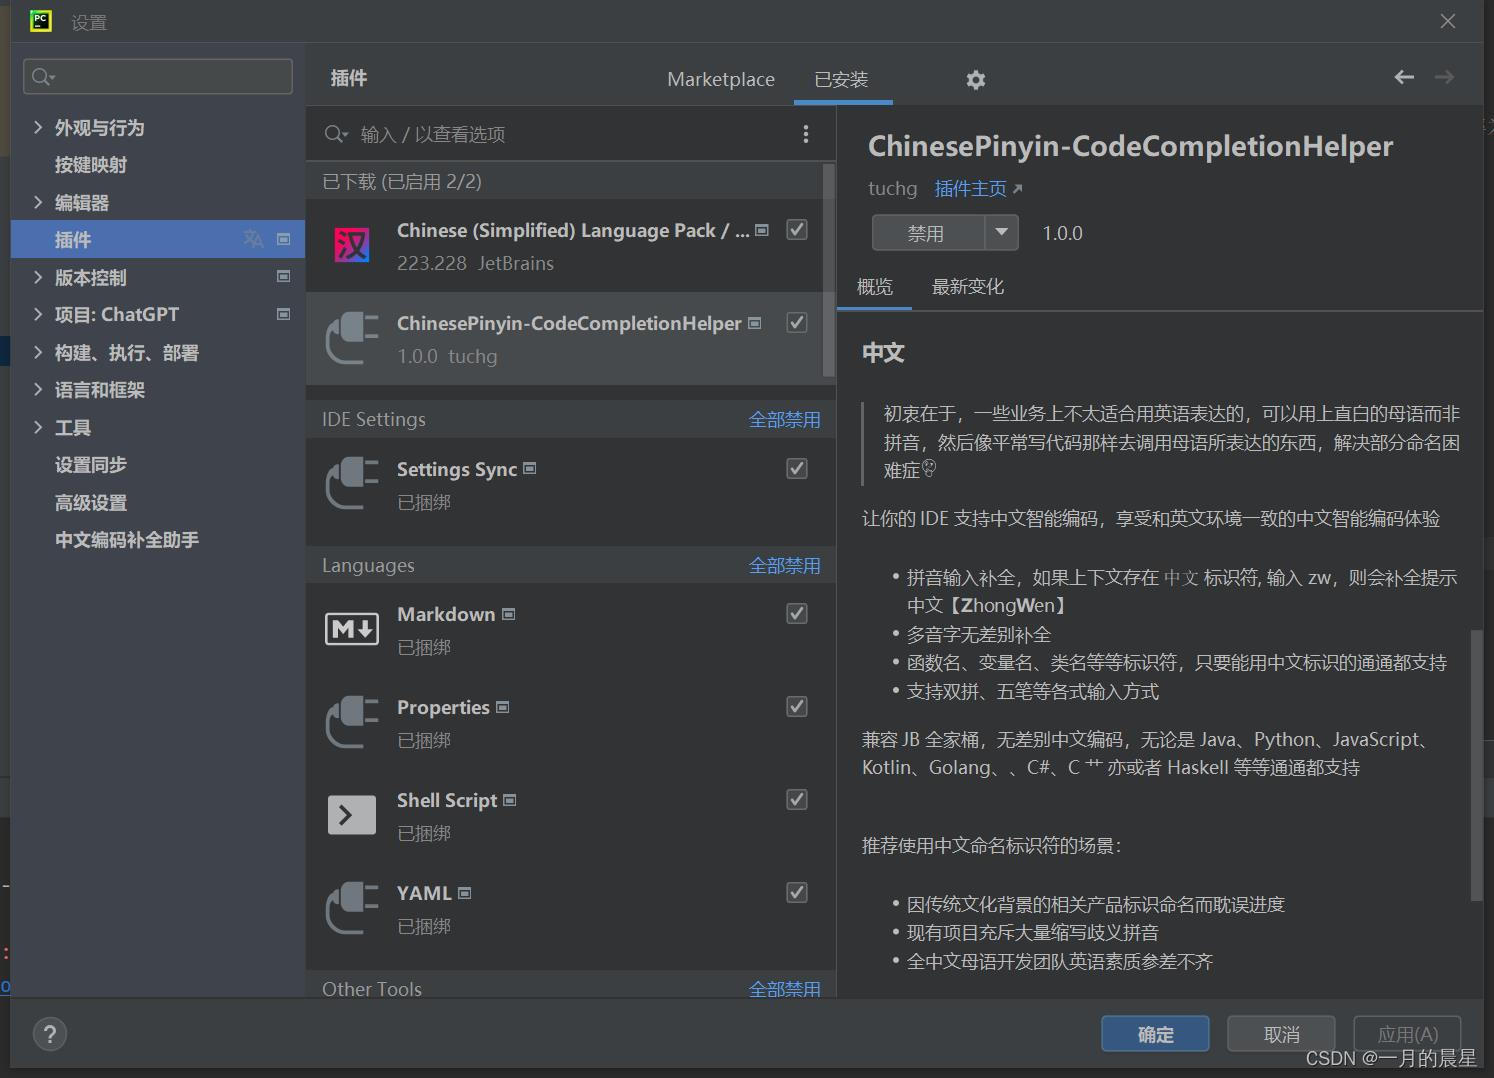Click bundled badge icon next to Settings Sync
1494x1078 pixels.
530,468
